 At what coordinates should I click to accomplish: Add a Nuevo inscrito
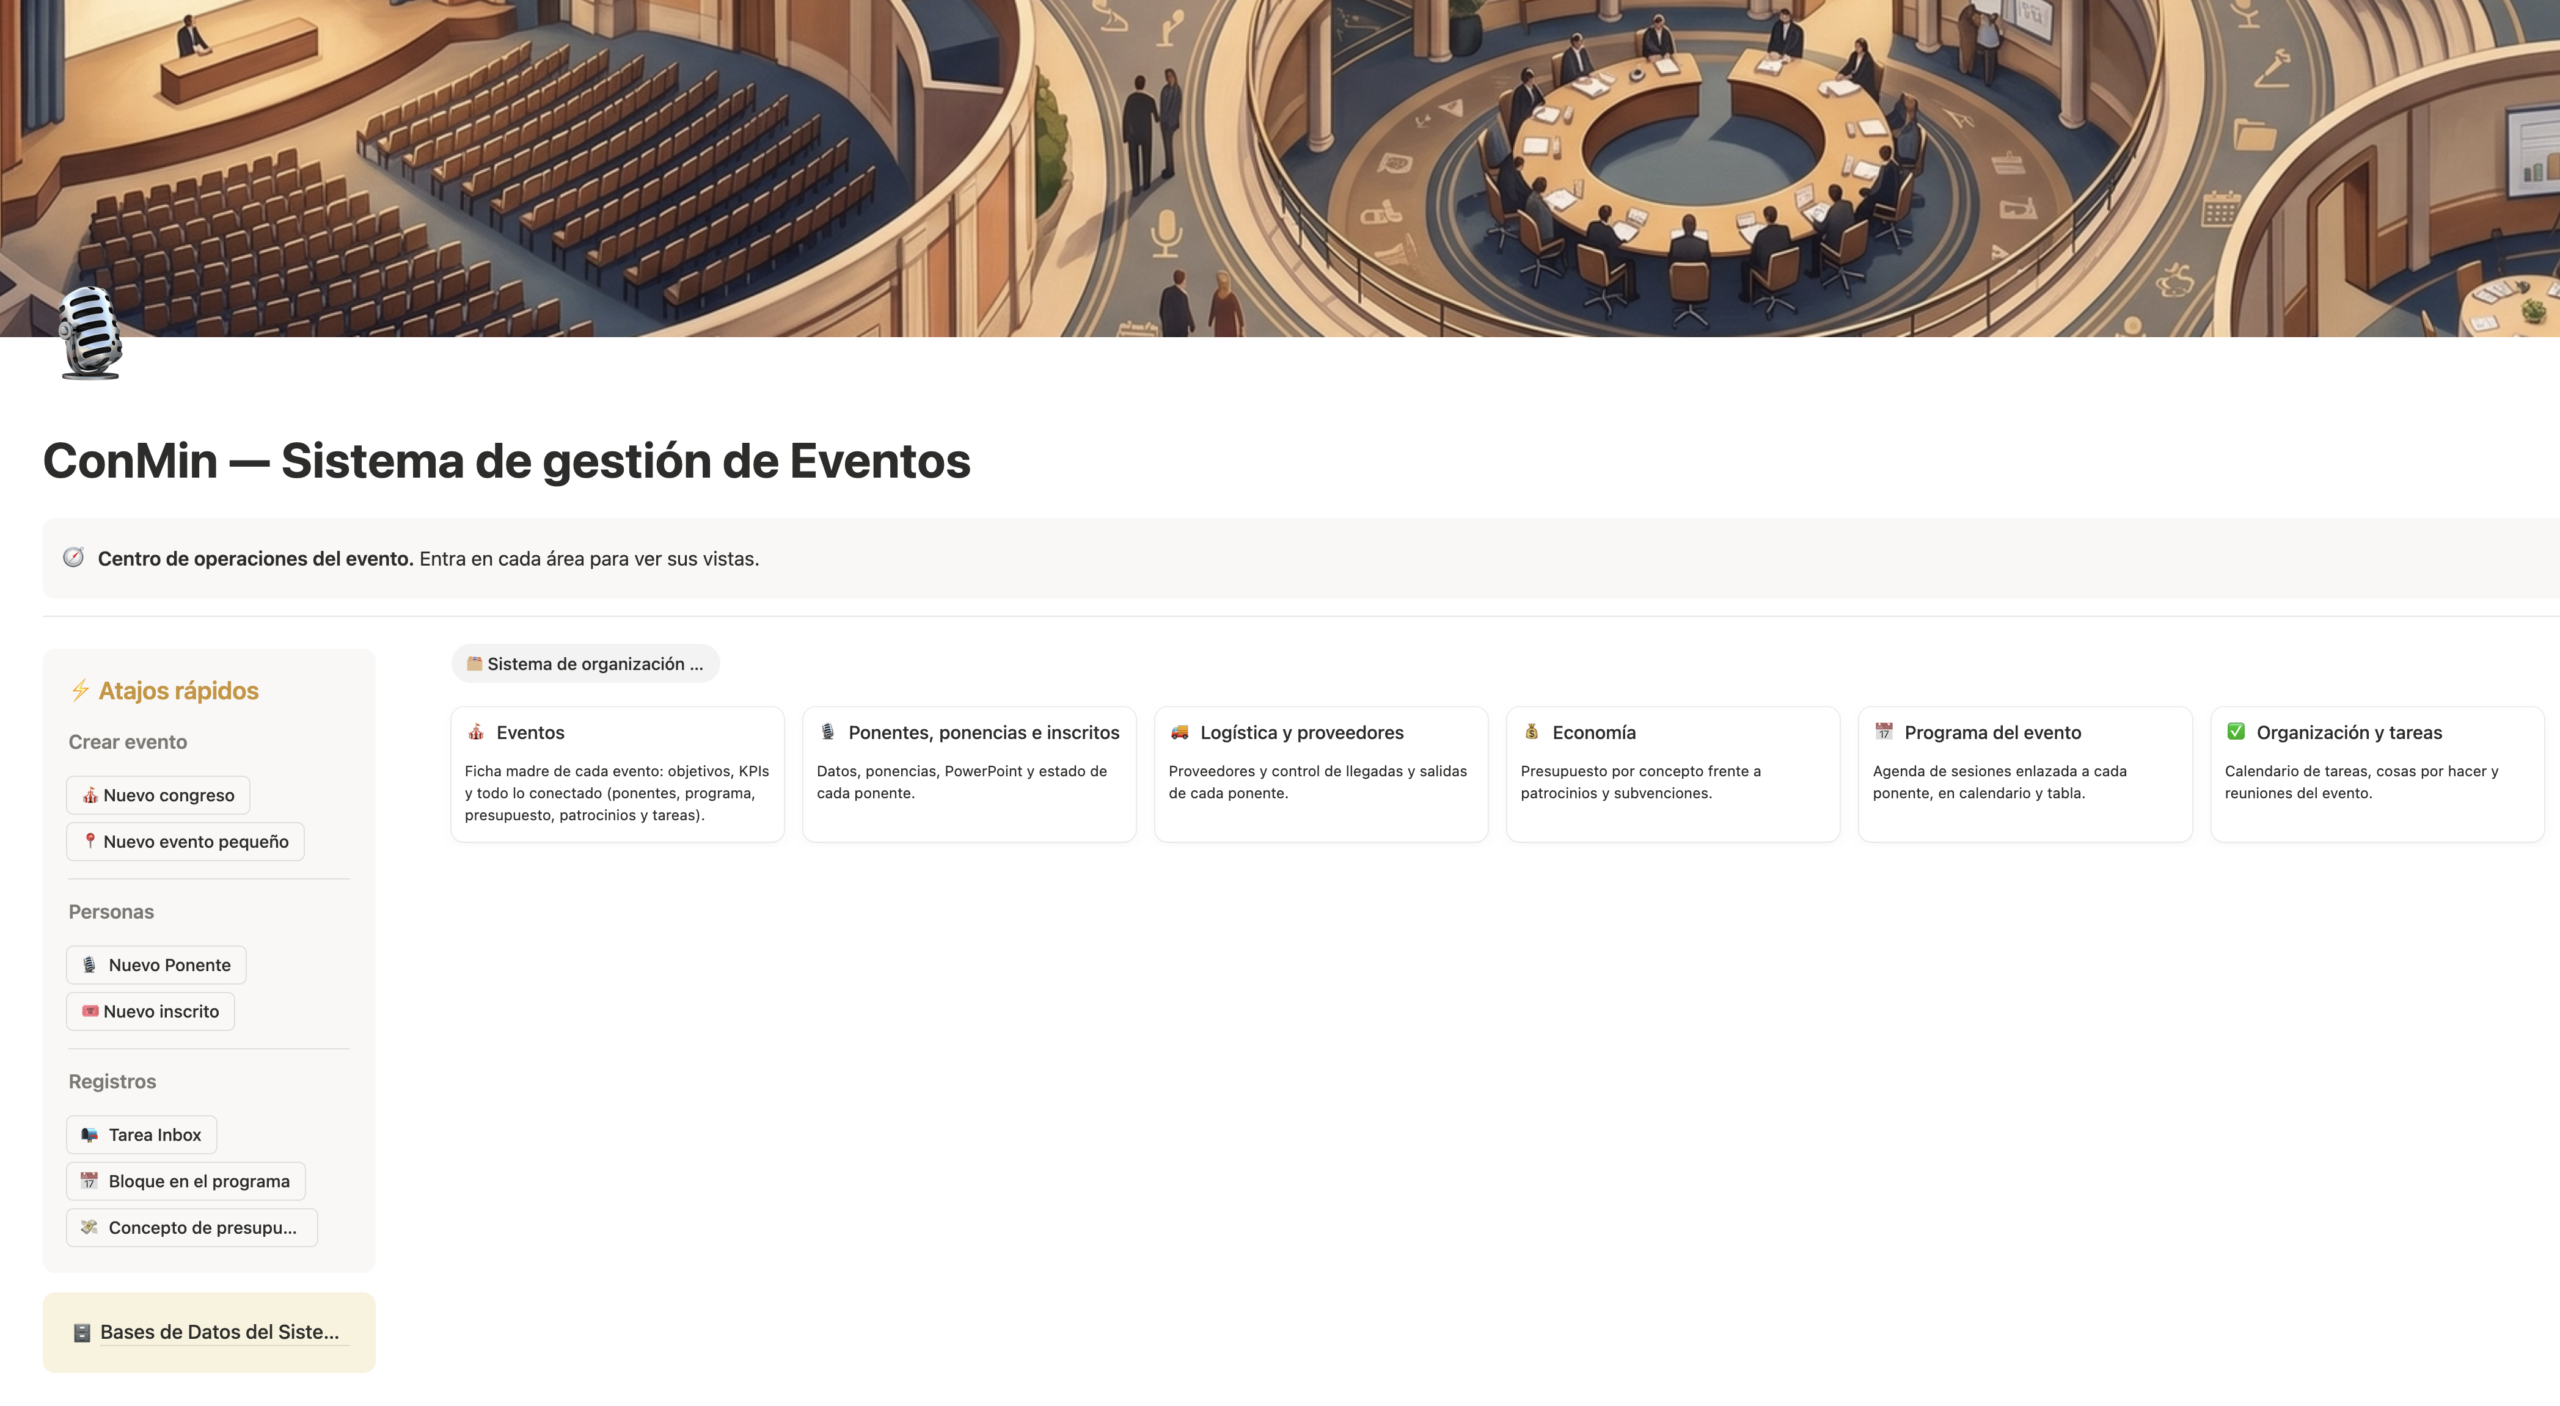point(150,1011)
